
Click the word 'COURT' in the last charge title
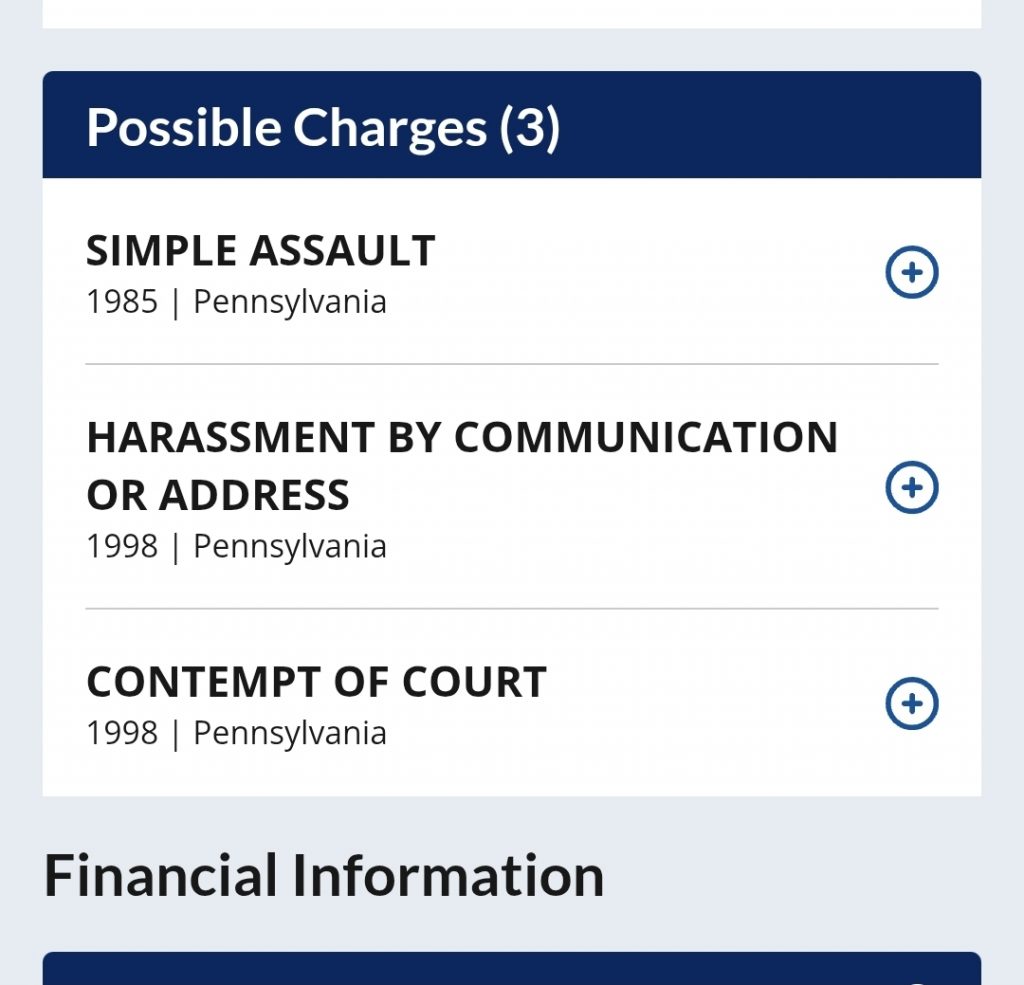tap(474, 682)
